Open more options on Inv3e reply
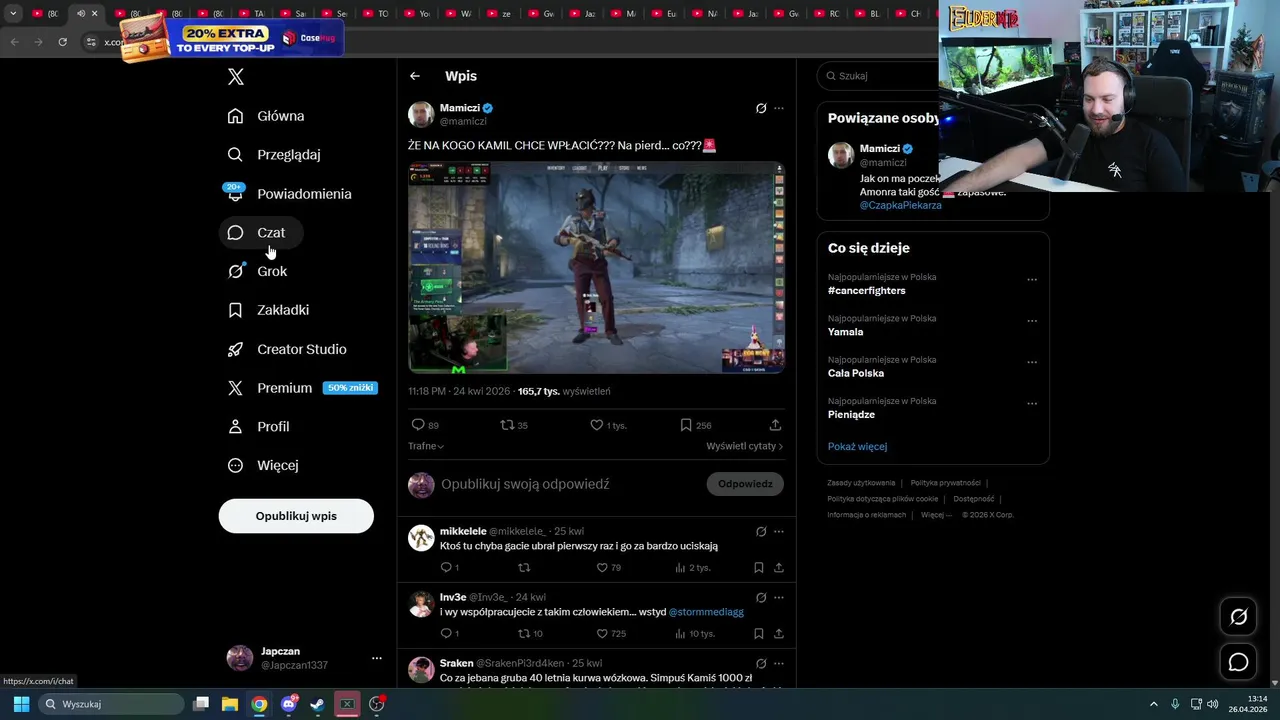The width and height of the screenshot is (1280, 720). 779,597
